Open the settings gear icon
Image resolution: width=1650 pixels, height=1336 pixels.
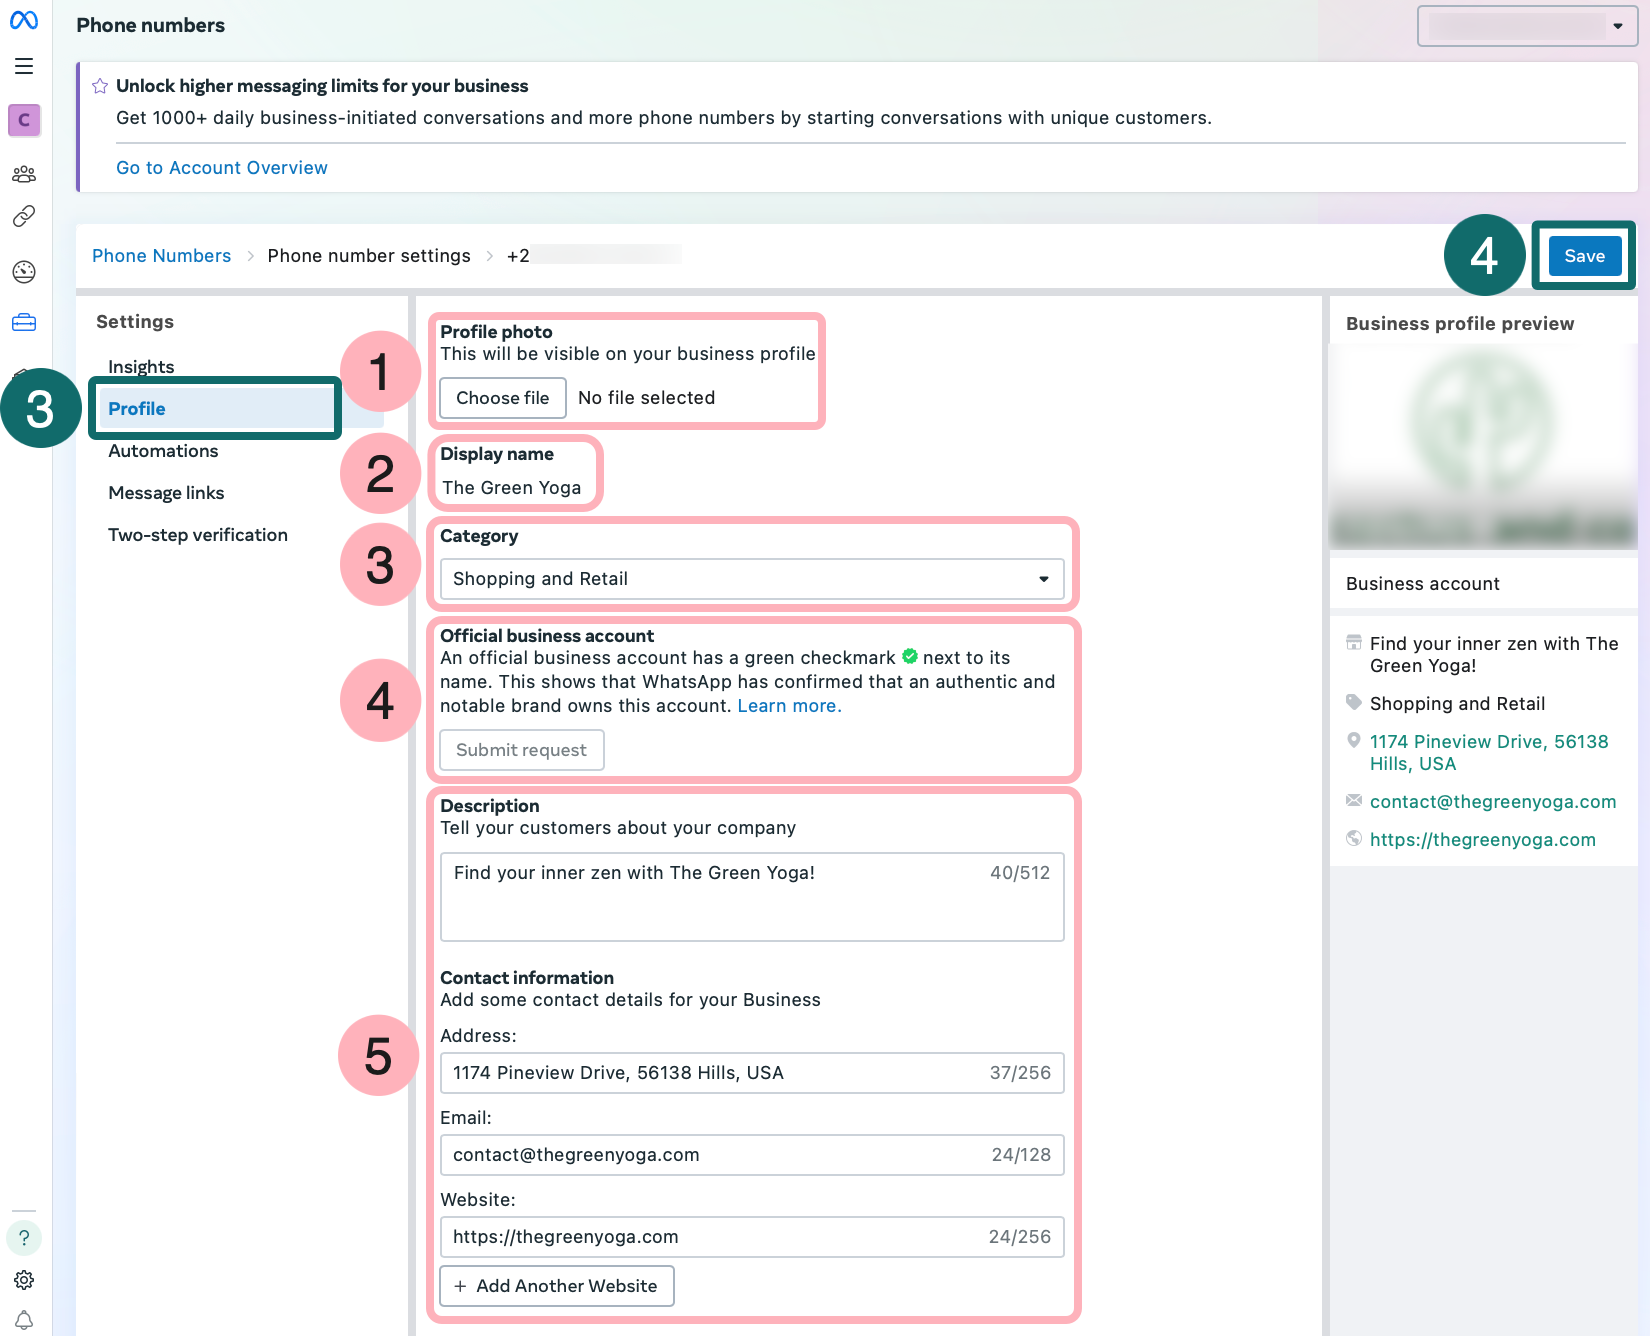24,1280
